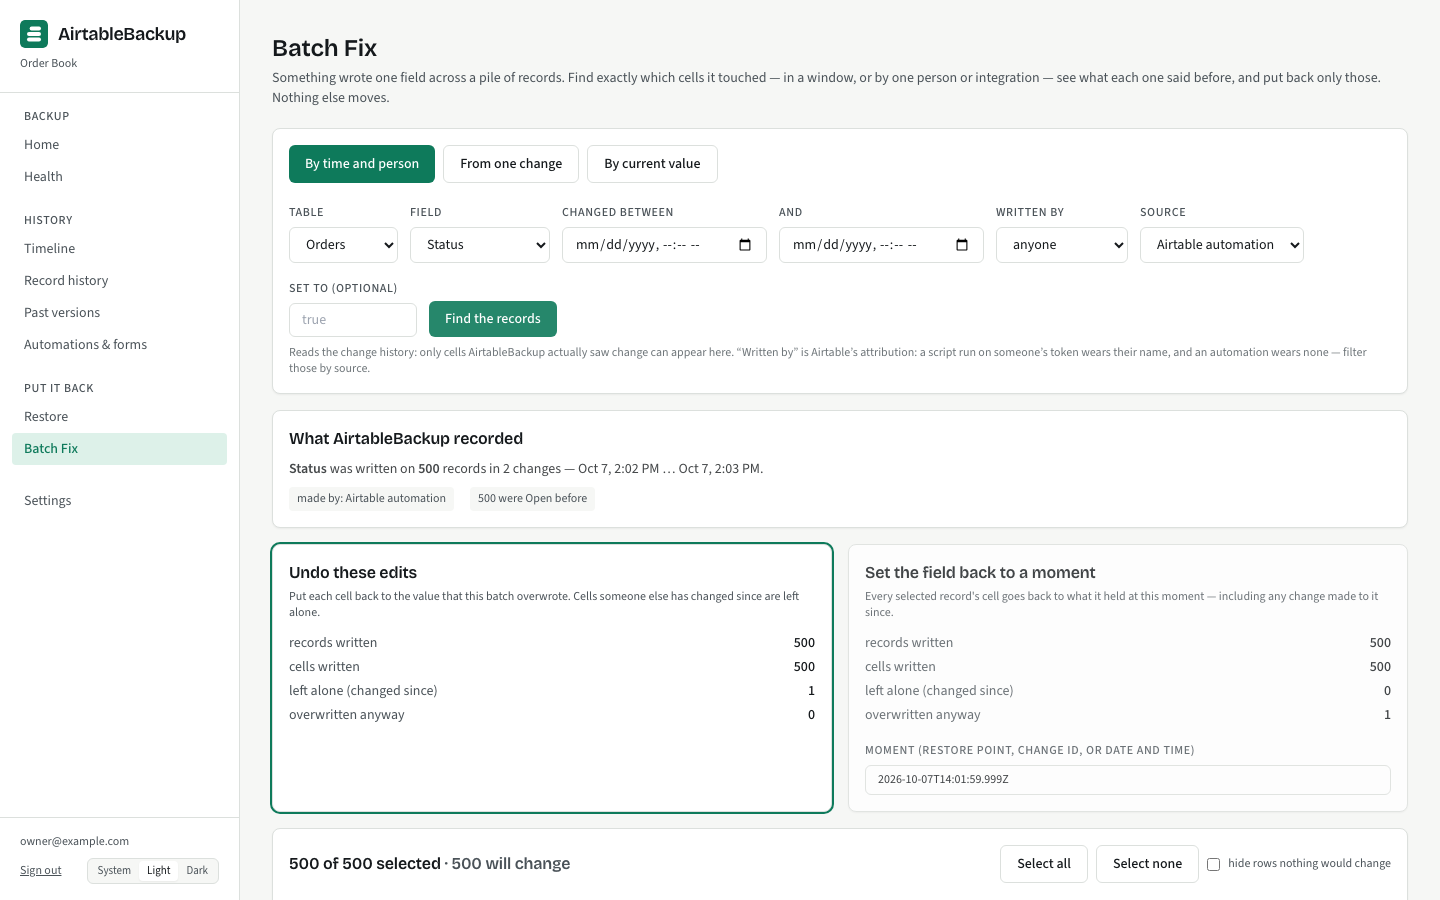
Task: Go to Restore page
Action: point(119,417)
